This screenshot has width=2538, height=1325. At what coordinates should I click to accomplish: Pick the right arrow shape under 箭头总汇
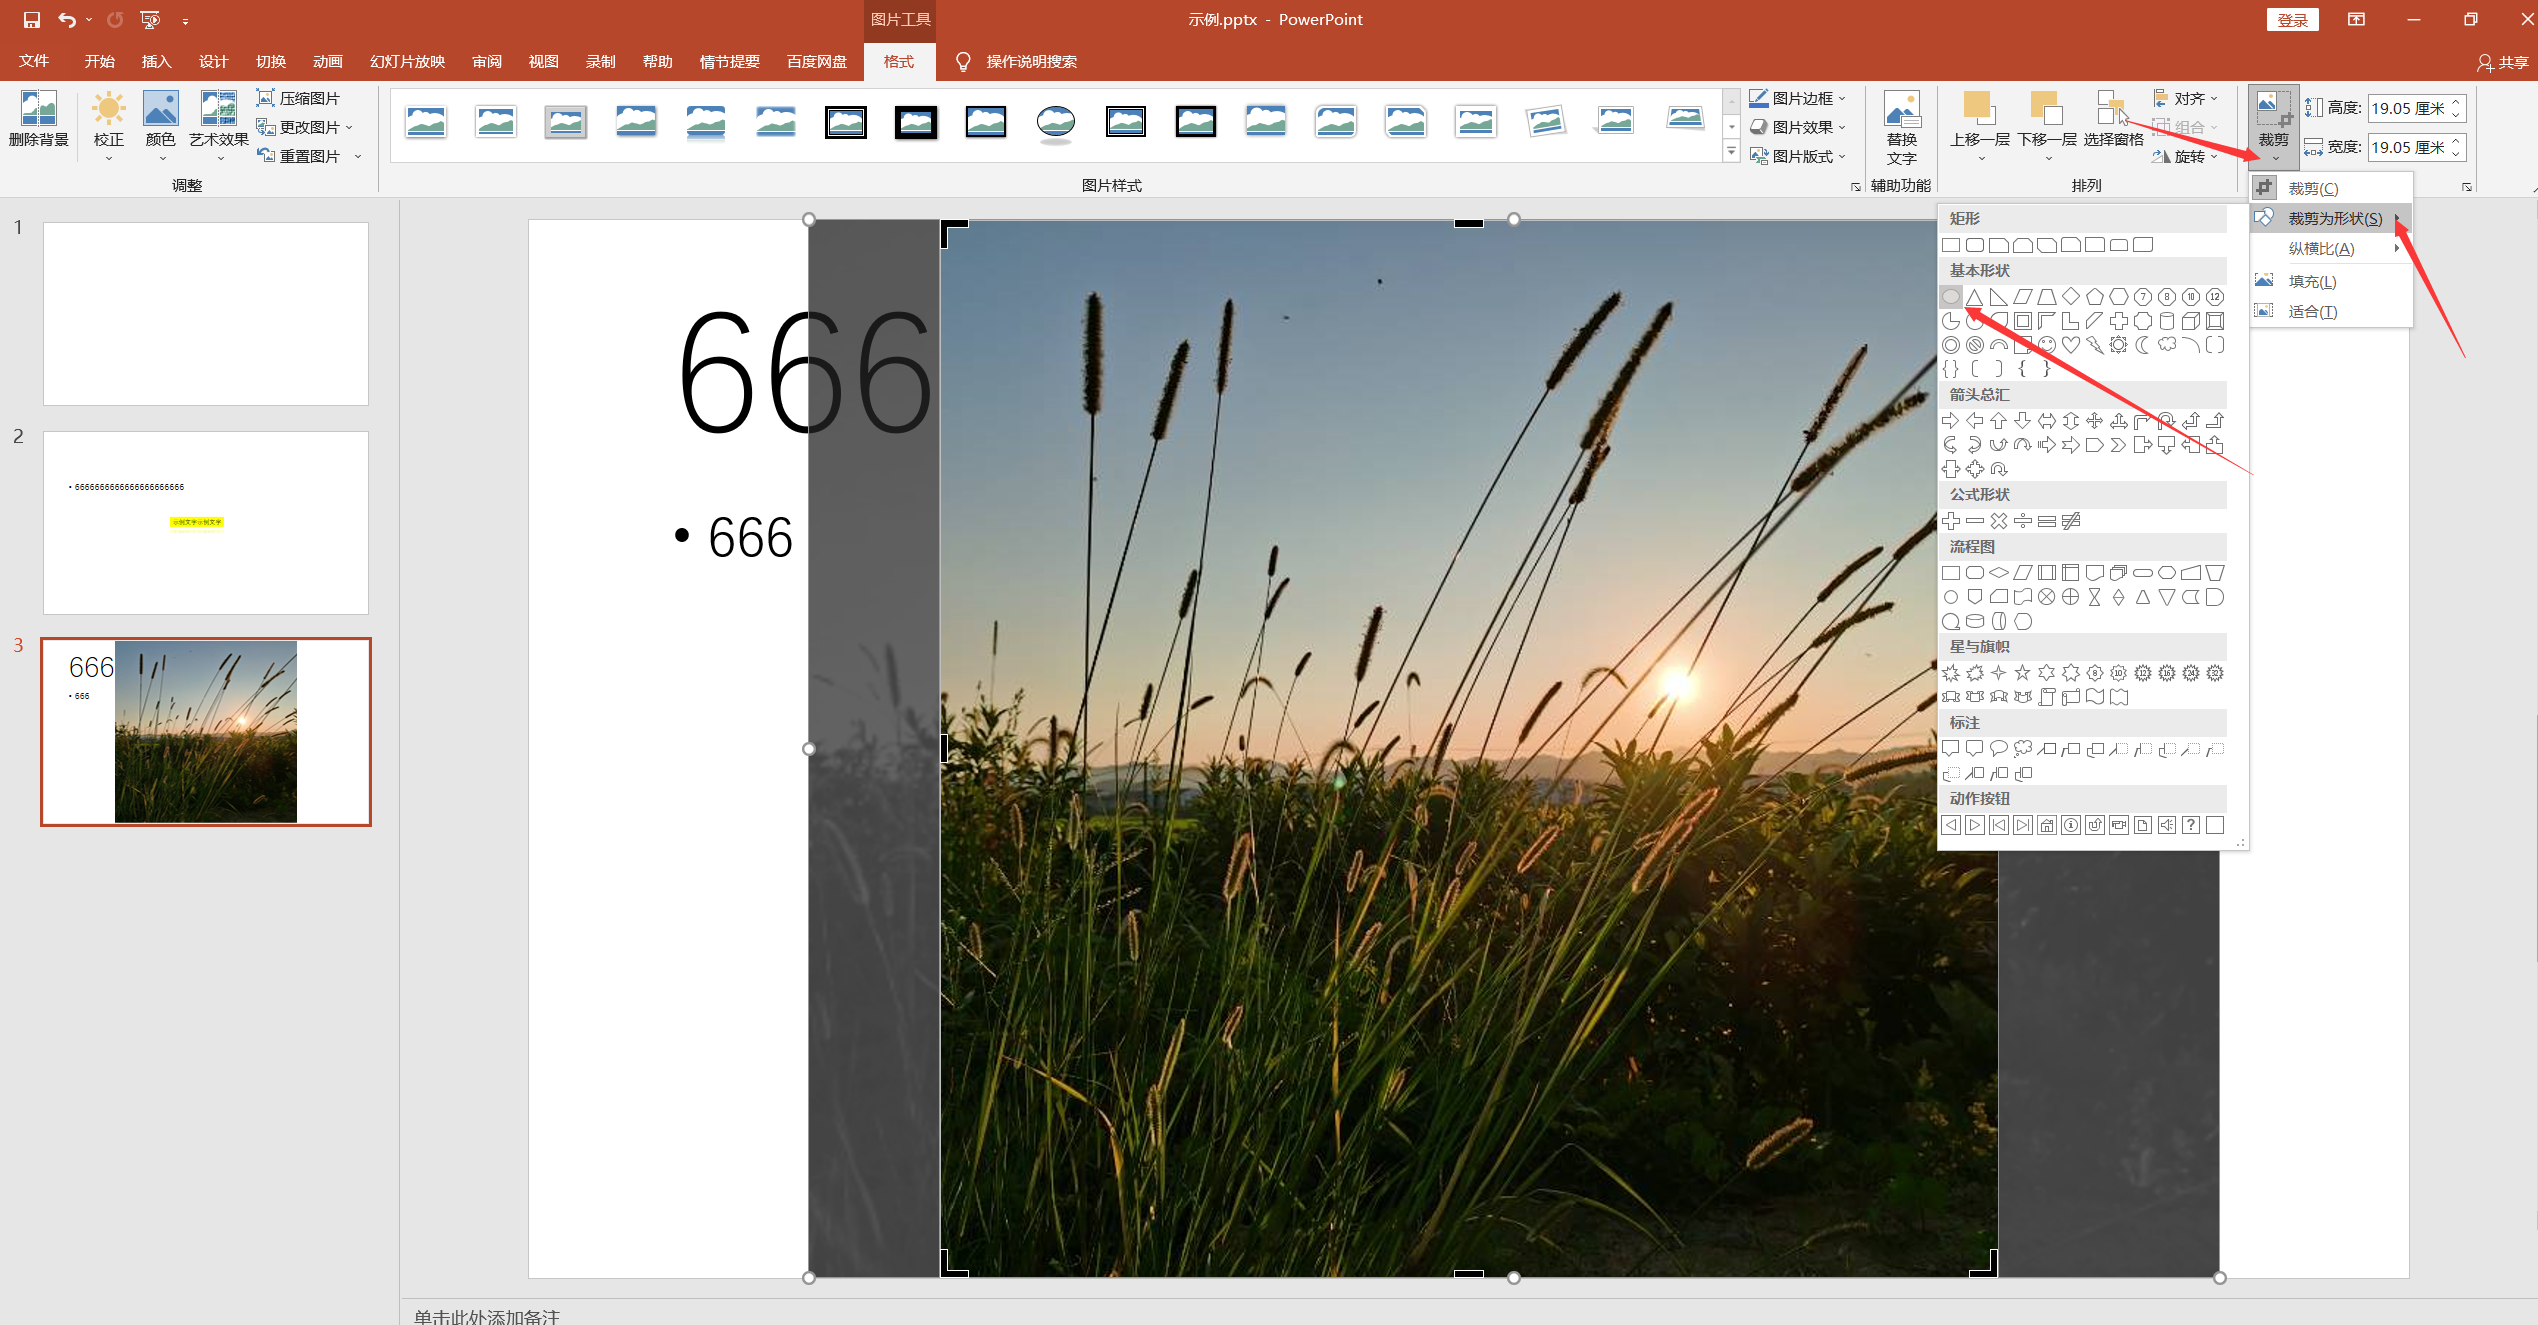pos(1951,421)
